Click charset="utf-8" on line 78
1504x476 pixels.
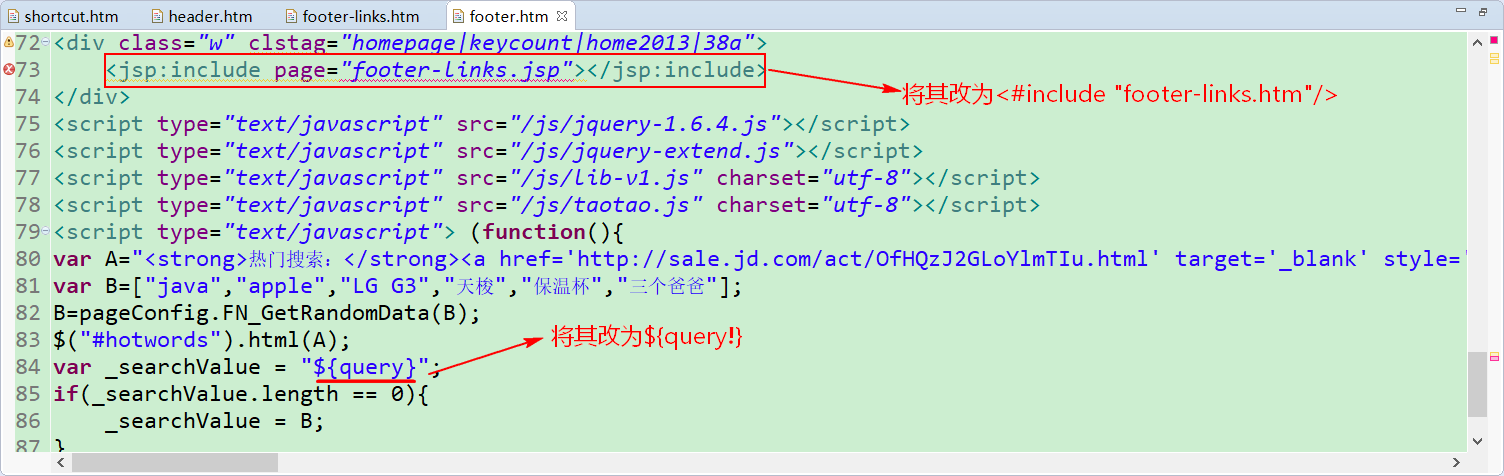[821, 205]
